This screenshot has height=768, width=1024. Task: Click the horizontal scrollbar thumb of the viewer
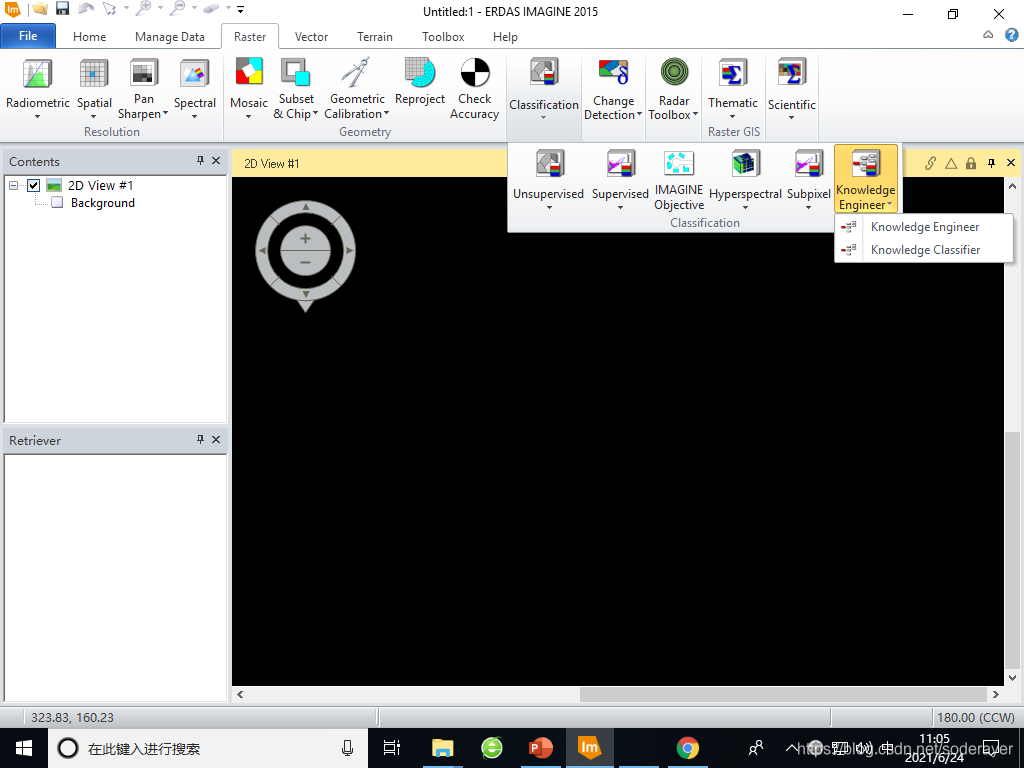point(783,695)
